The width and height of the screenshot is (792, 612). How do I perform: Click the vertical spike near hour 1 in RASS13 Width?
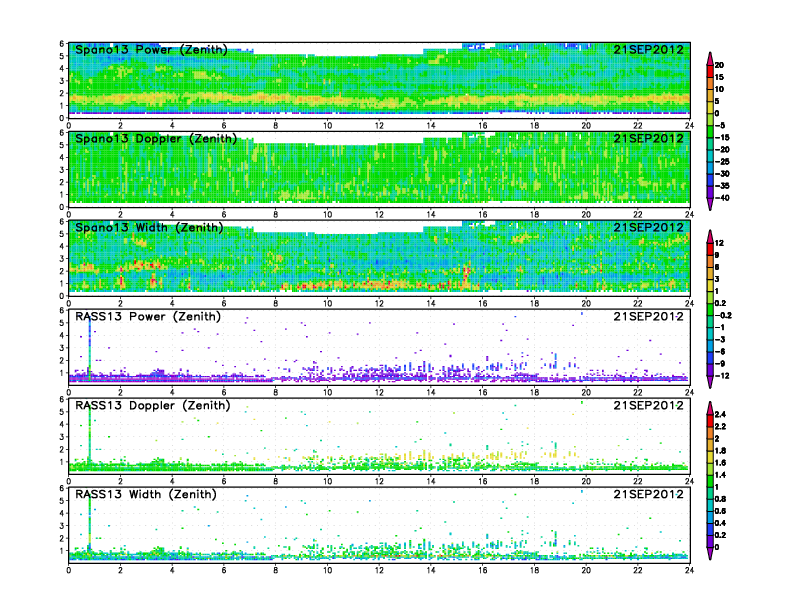tap(90, 525)
